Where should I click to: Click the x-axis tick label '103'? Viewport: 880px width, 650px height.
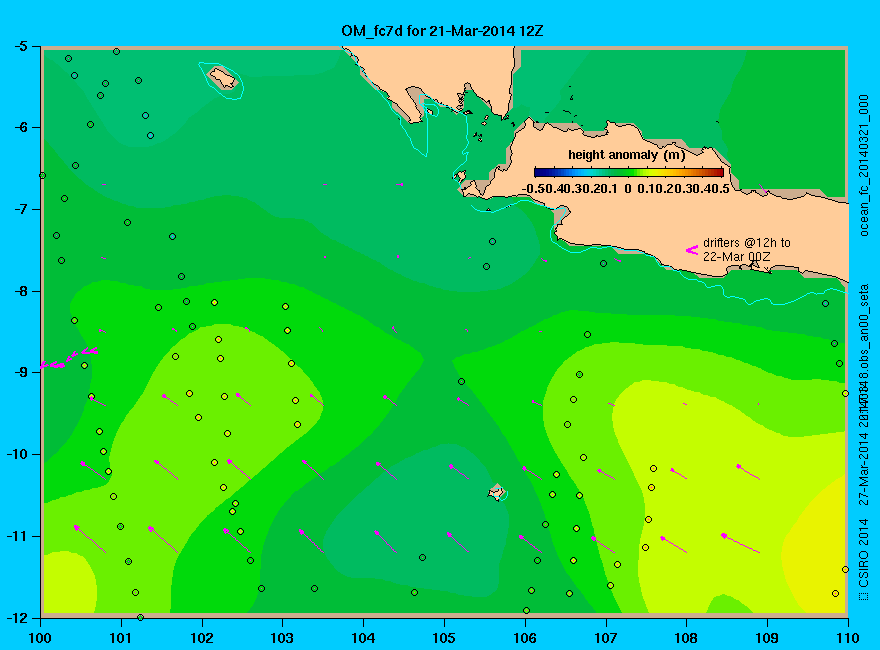(282, 638)
